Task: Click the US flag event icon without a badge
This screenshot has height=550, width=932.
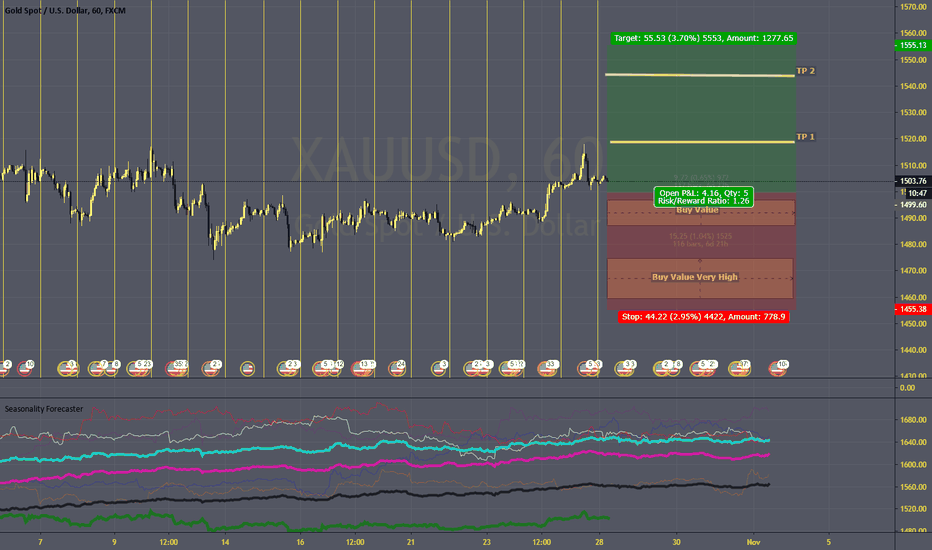Action: coord(248,369)
